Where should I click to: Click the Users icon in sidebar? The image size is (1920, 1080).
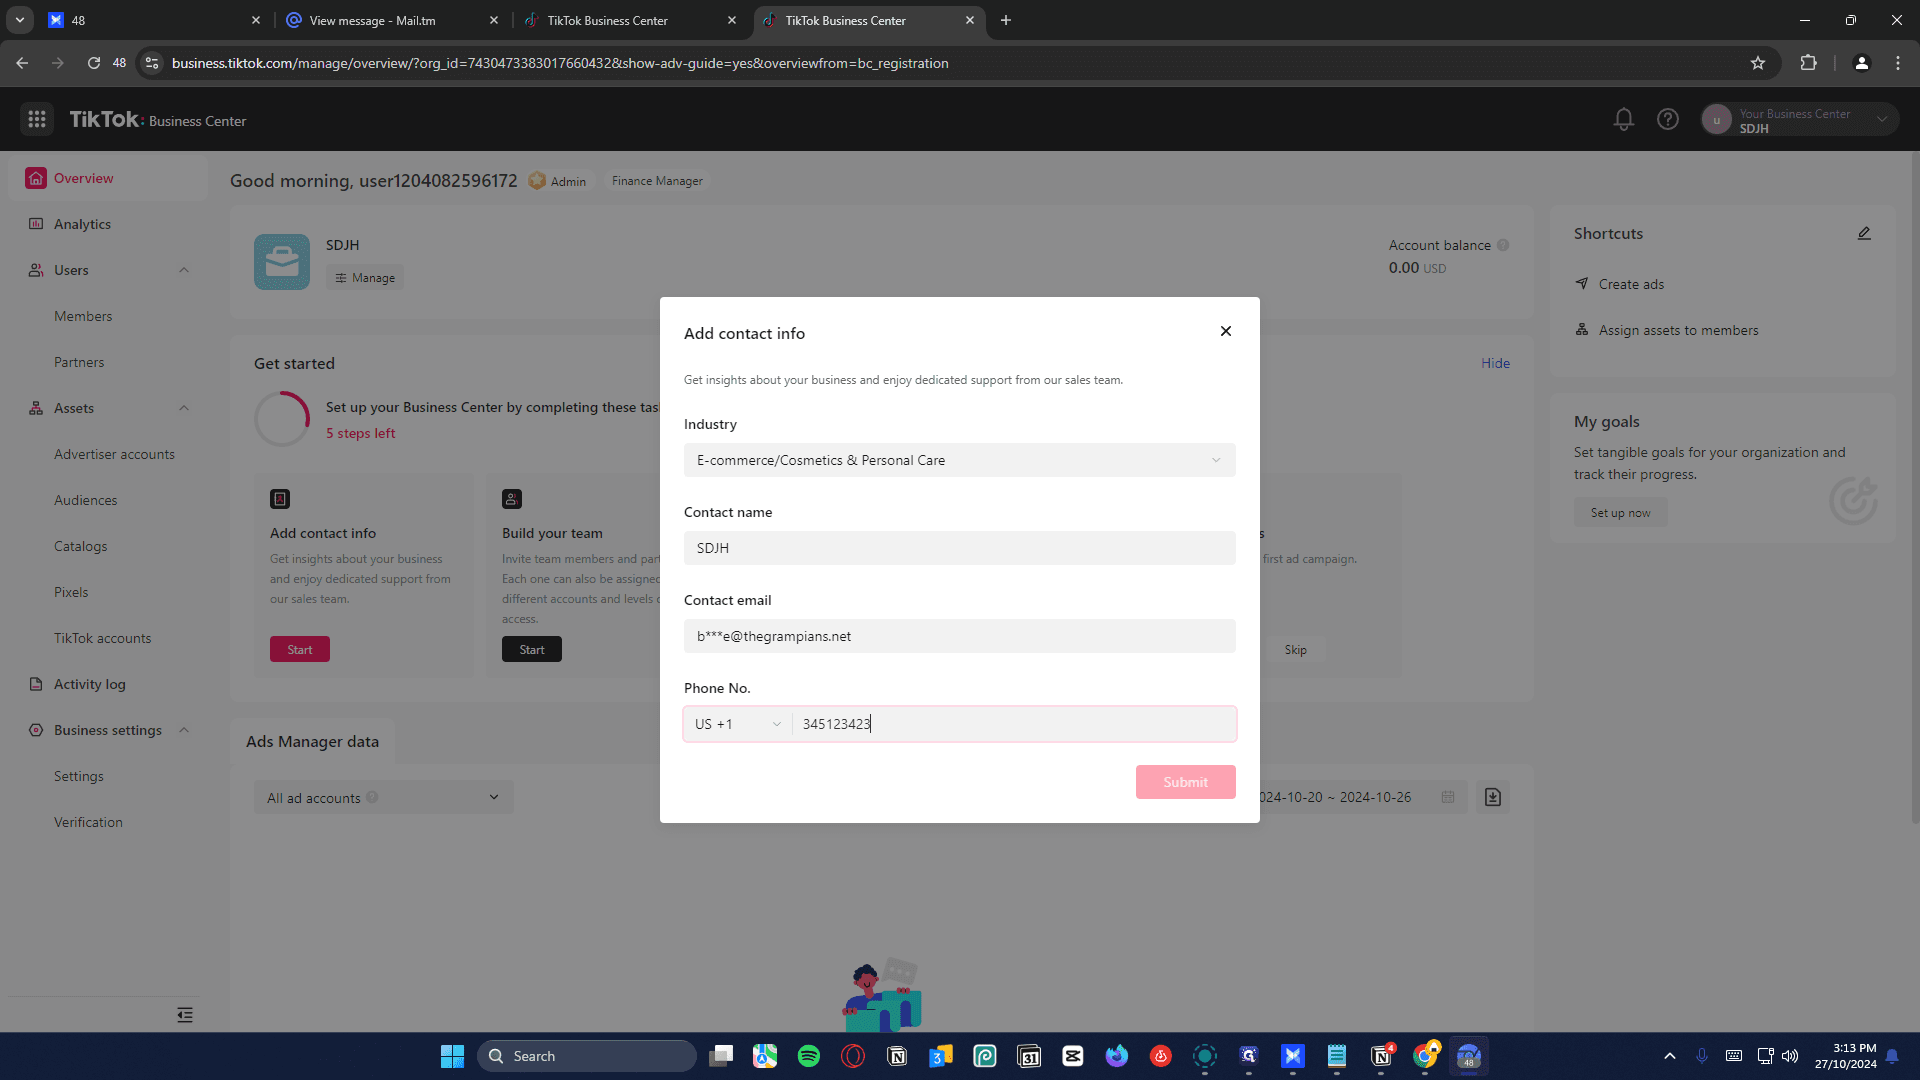pos(36,270)
